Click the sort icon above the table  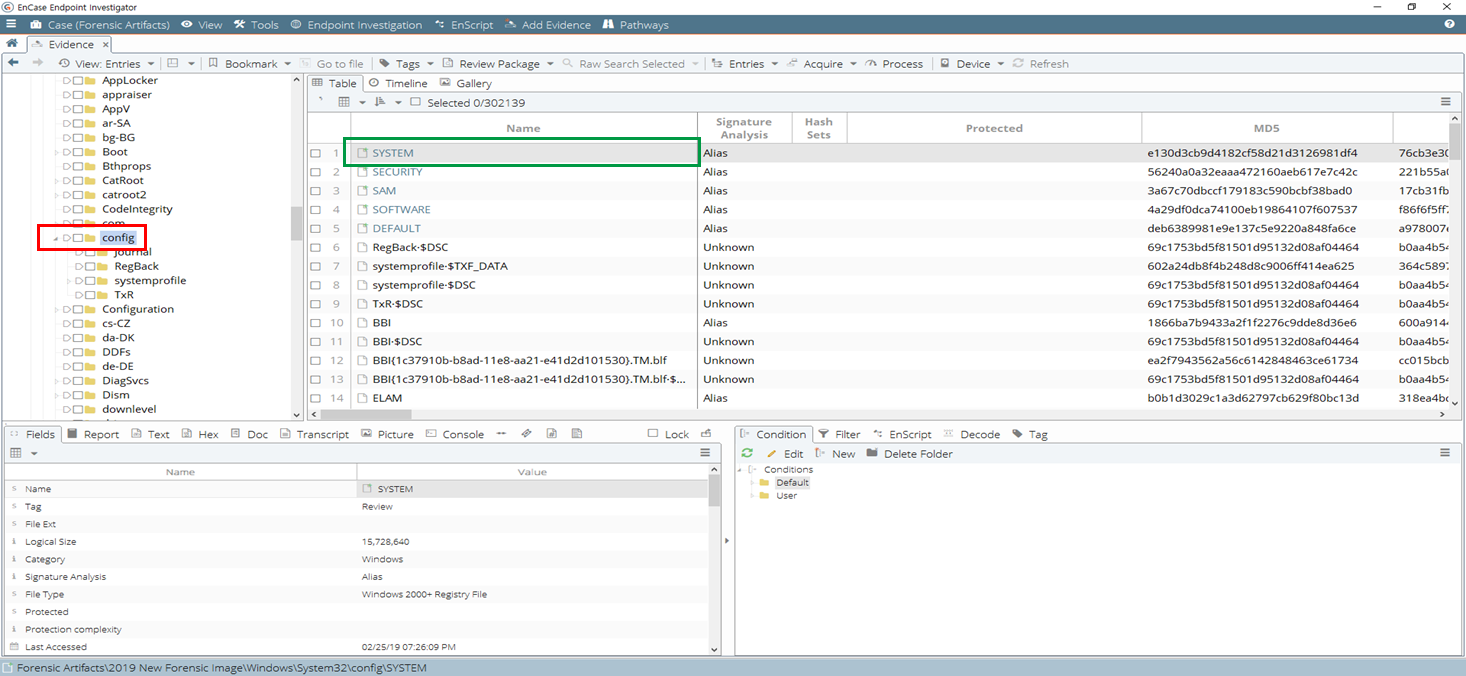[x=379, y=102]
